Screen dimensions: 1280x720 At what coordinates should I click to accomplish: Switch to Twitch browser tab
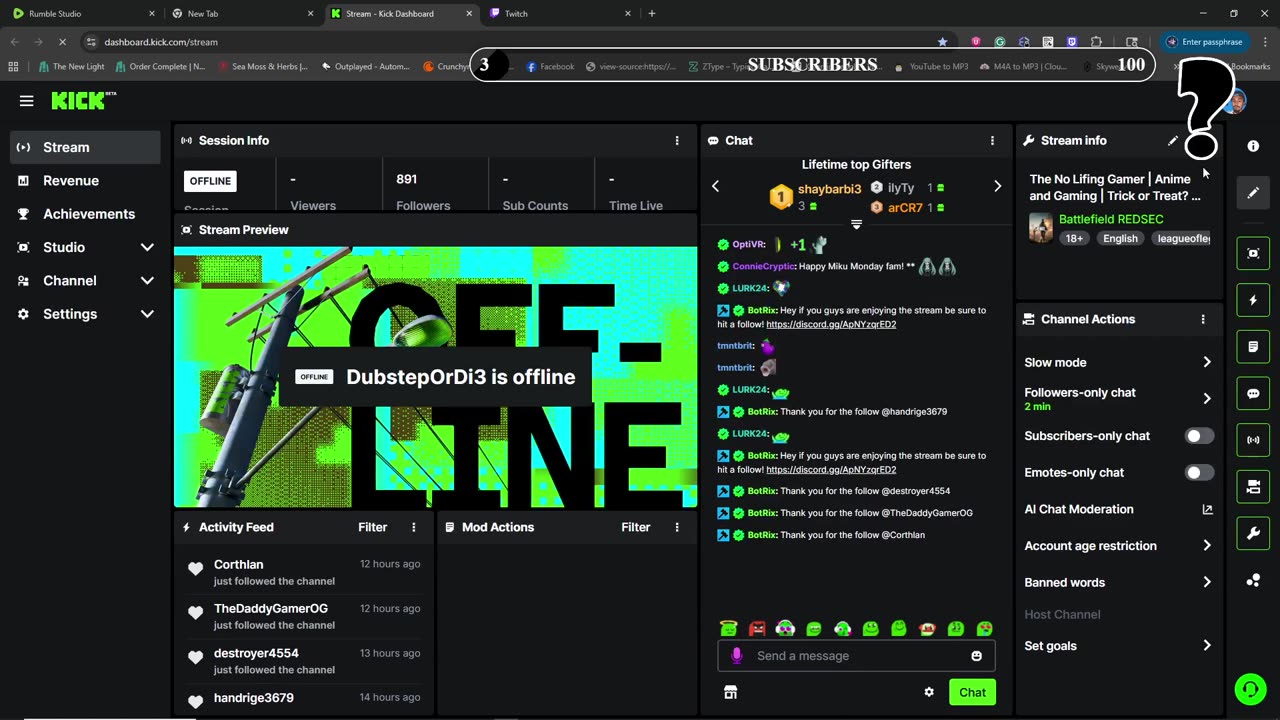click(x=560, y=13)
